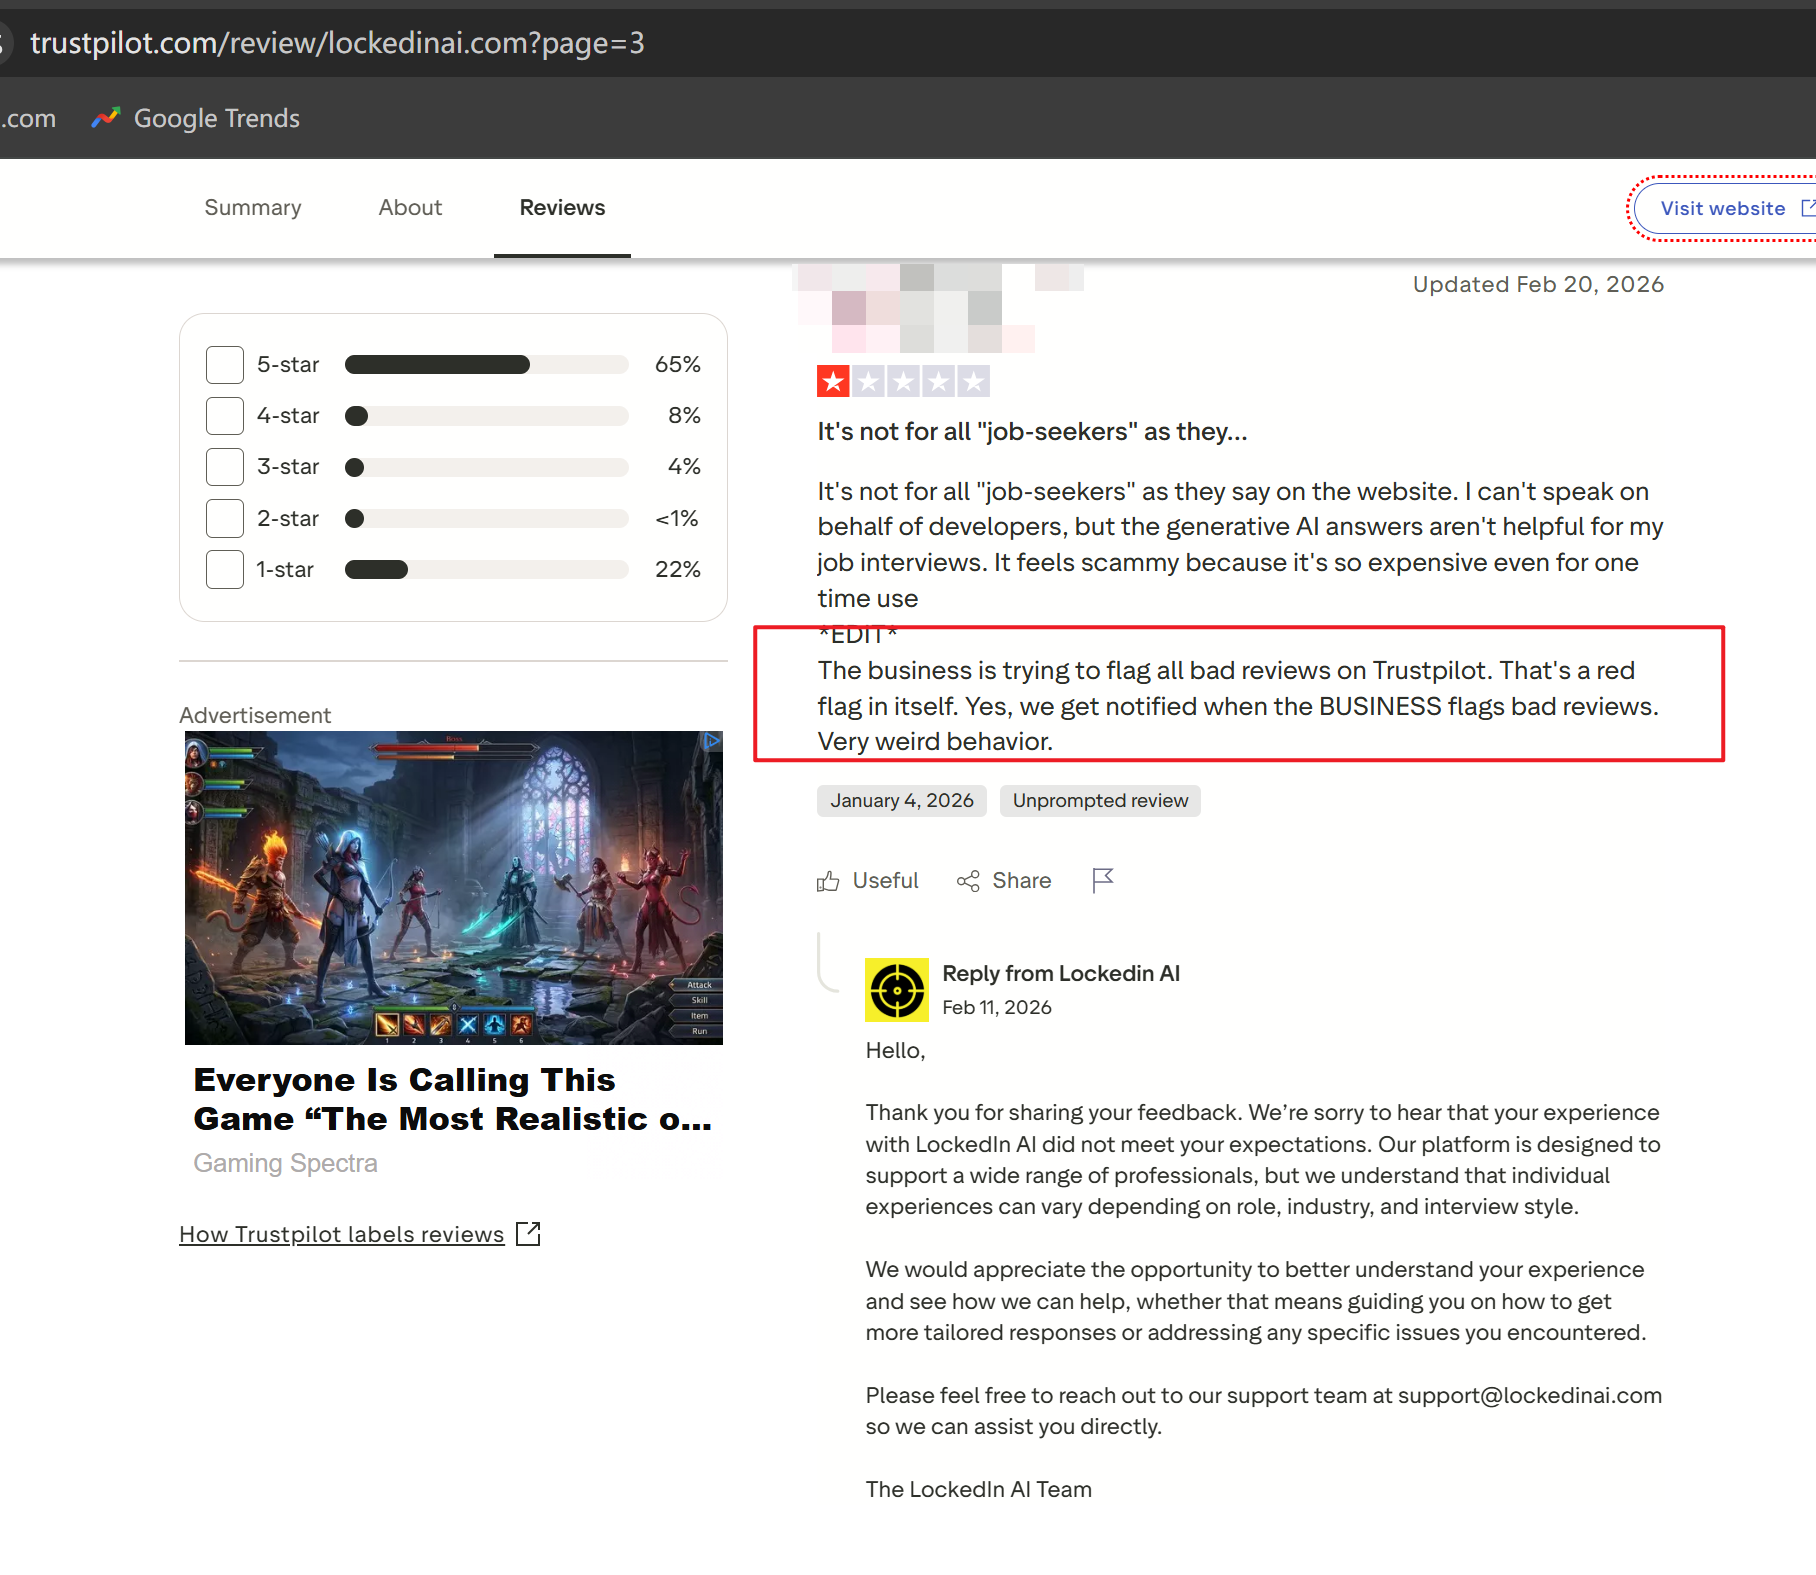Viewport: 1816px width, 1575px height.
Task: Check the 5-star filter checkbox
Action: coord(225,365)
